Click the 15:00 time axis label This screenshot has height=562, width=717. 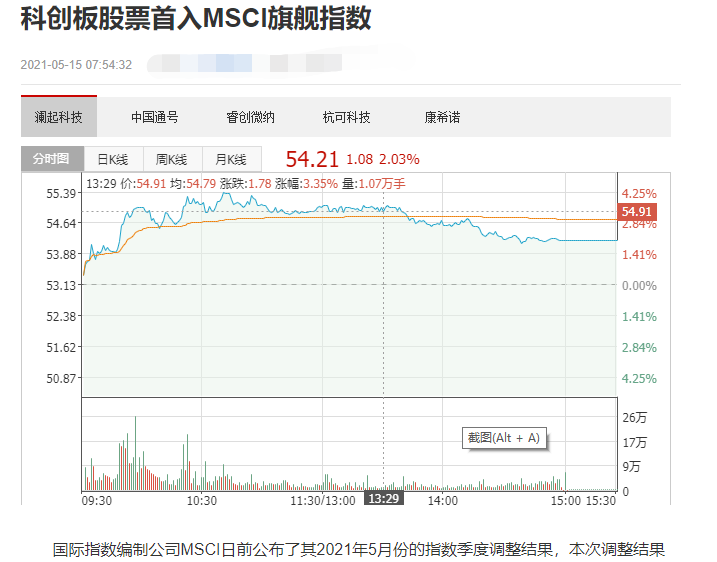(x=565, y=501)
